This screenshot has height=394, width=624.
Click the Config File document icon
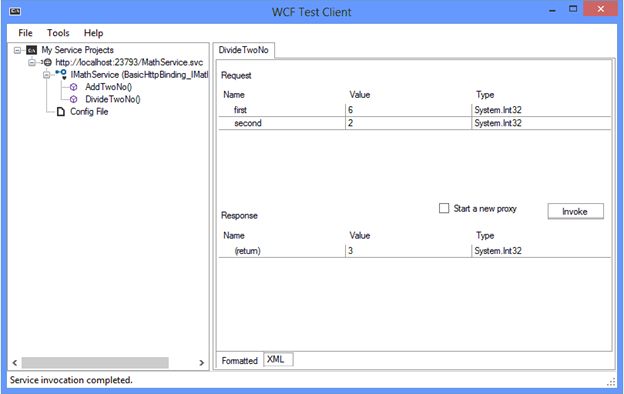[60, 111]
